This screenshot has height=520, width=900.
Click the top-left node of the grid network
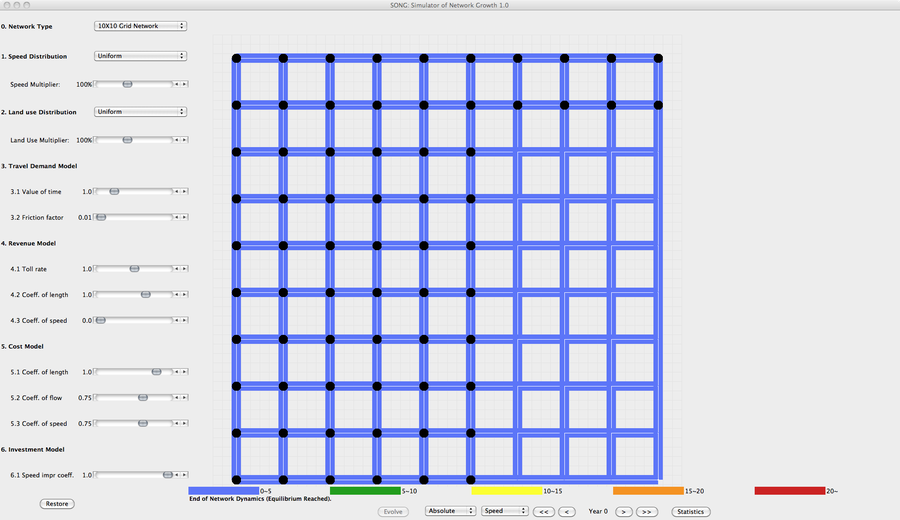236,58
